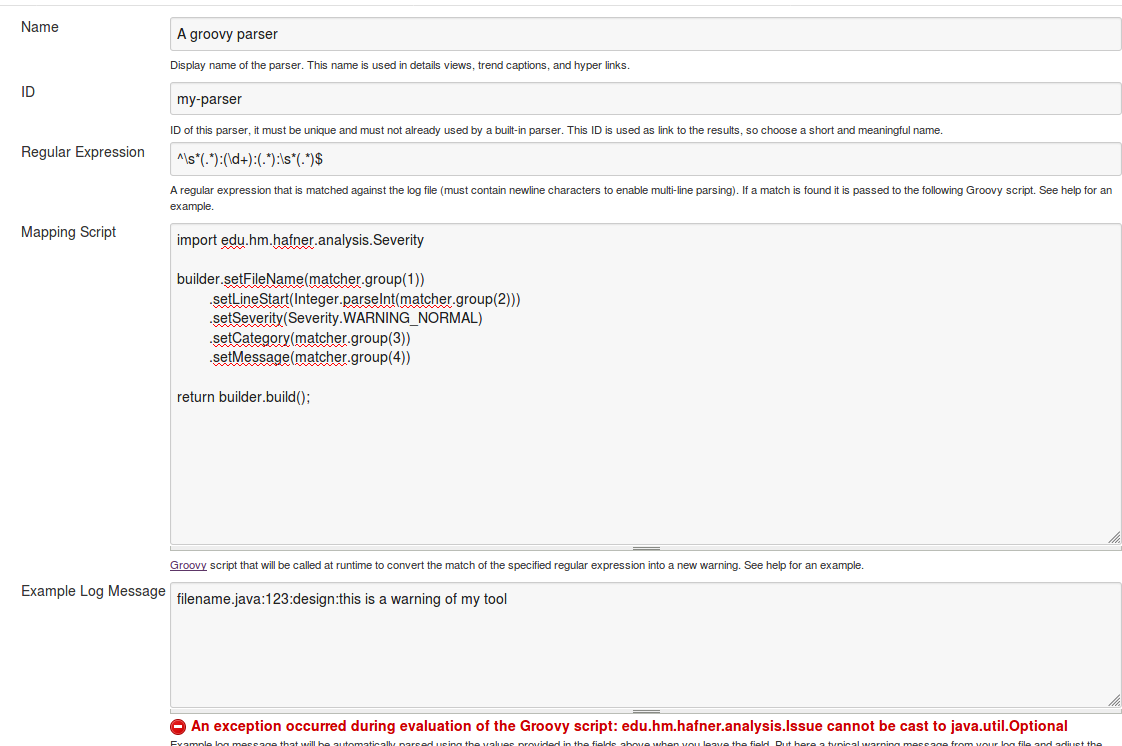The height and width of the screenshot is (746, 1122).
Task: Click the 'return builder.build();' line in script
Action: pyautogui.click(x=244, y=397)
